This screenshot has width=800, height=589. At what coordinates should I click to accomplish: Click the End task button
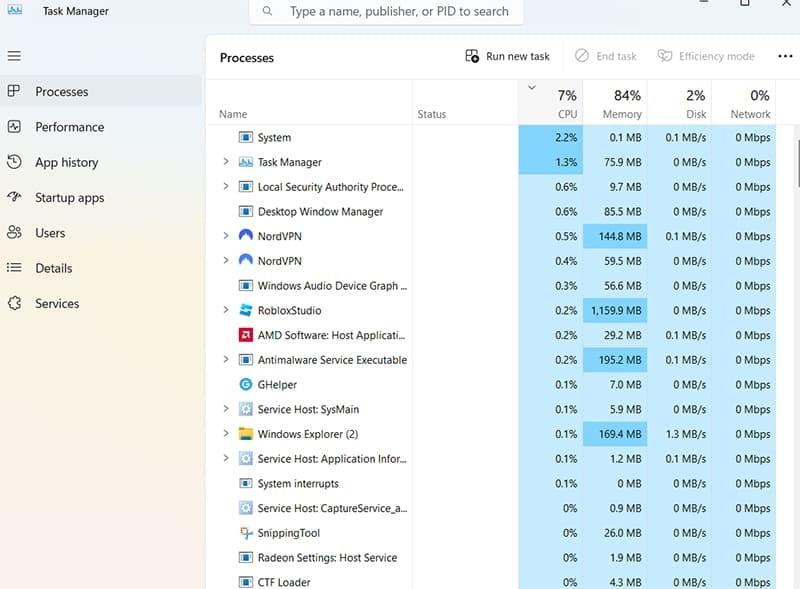(x=606, y=56)
